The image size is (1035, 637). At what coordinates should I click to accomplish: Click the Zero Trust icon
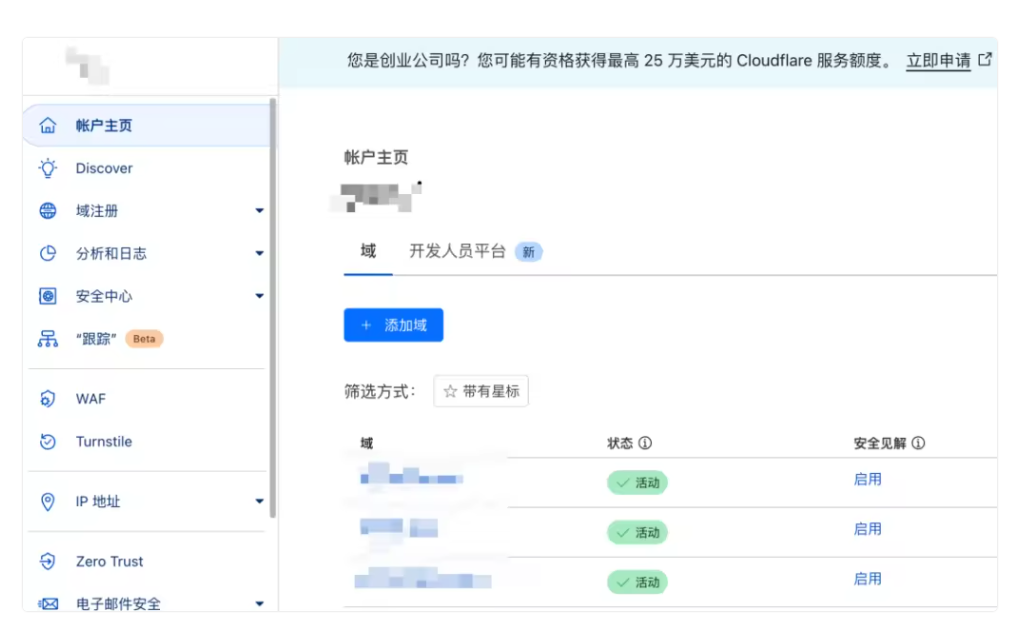[x=47, y=562]
